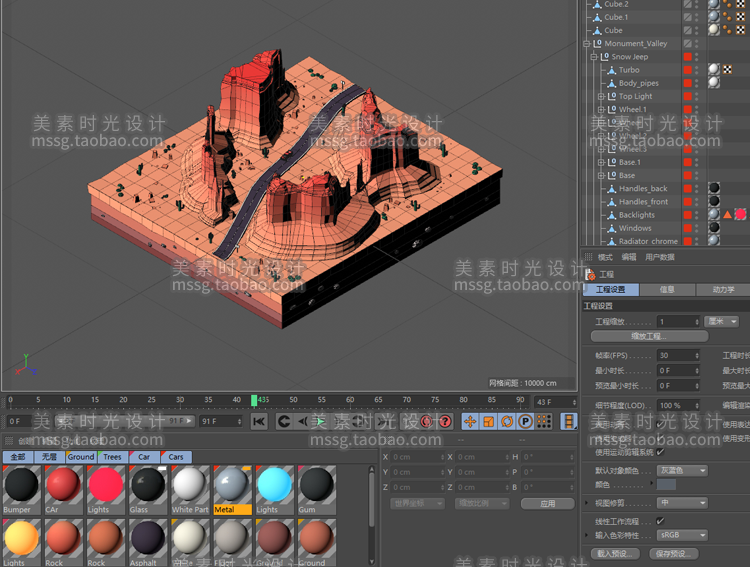The image size is (750, 567).
Task: Toggle Cube visibility dots
Action: pos(697,30)
